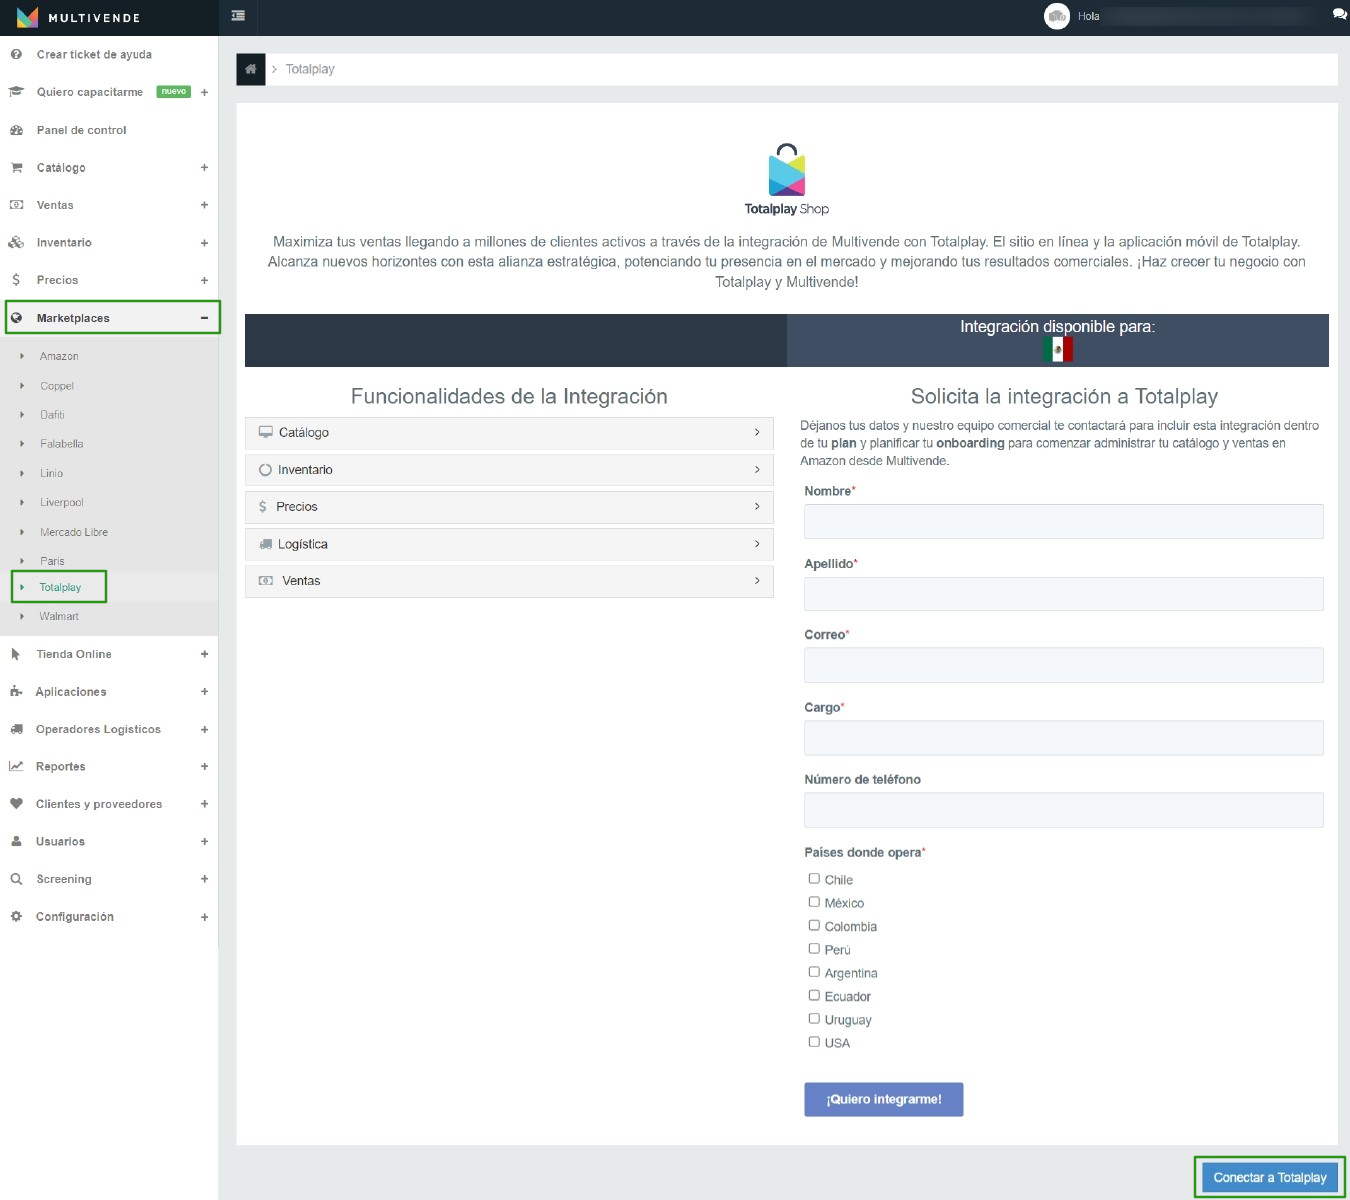The width and height of the screenshot is (1350, 1200).
Task: Click the Ventas money icon in sidebar
Action: 16,205
